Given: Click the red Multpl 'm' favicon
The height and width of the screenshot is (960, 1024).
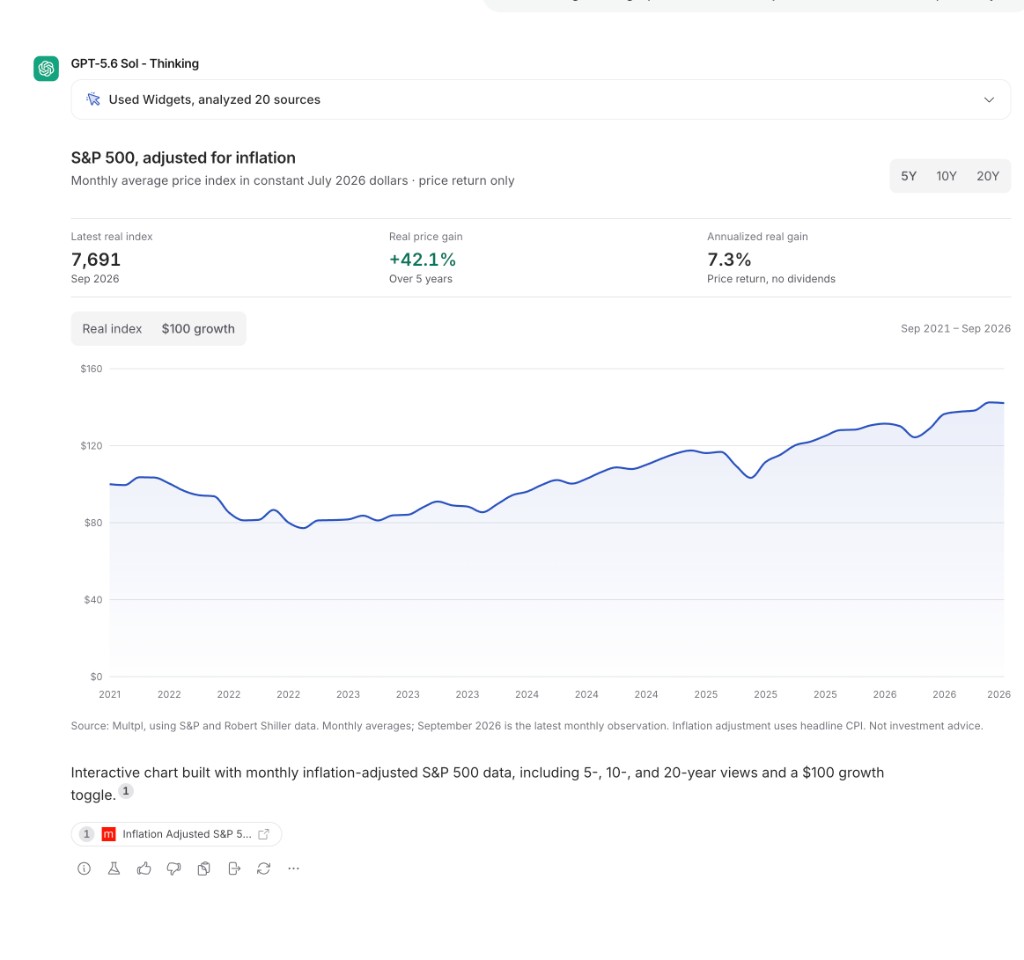Looking at the screenshot, I should pyautogui.click(x=108, y=834).
